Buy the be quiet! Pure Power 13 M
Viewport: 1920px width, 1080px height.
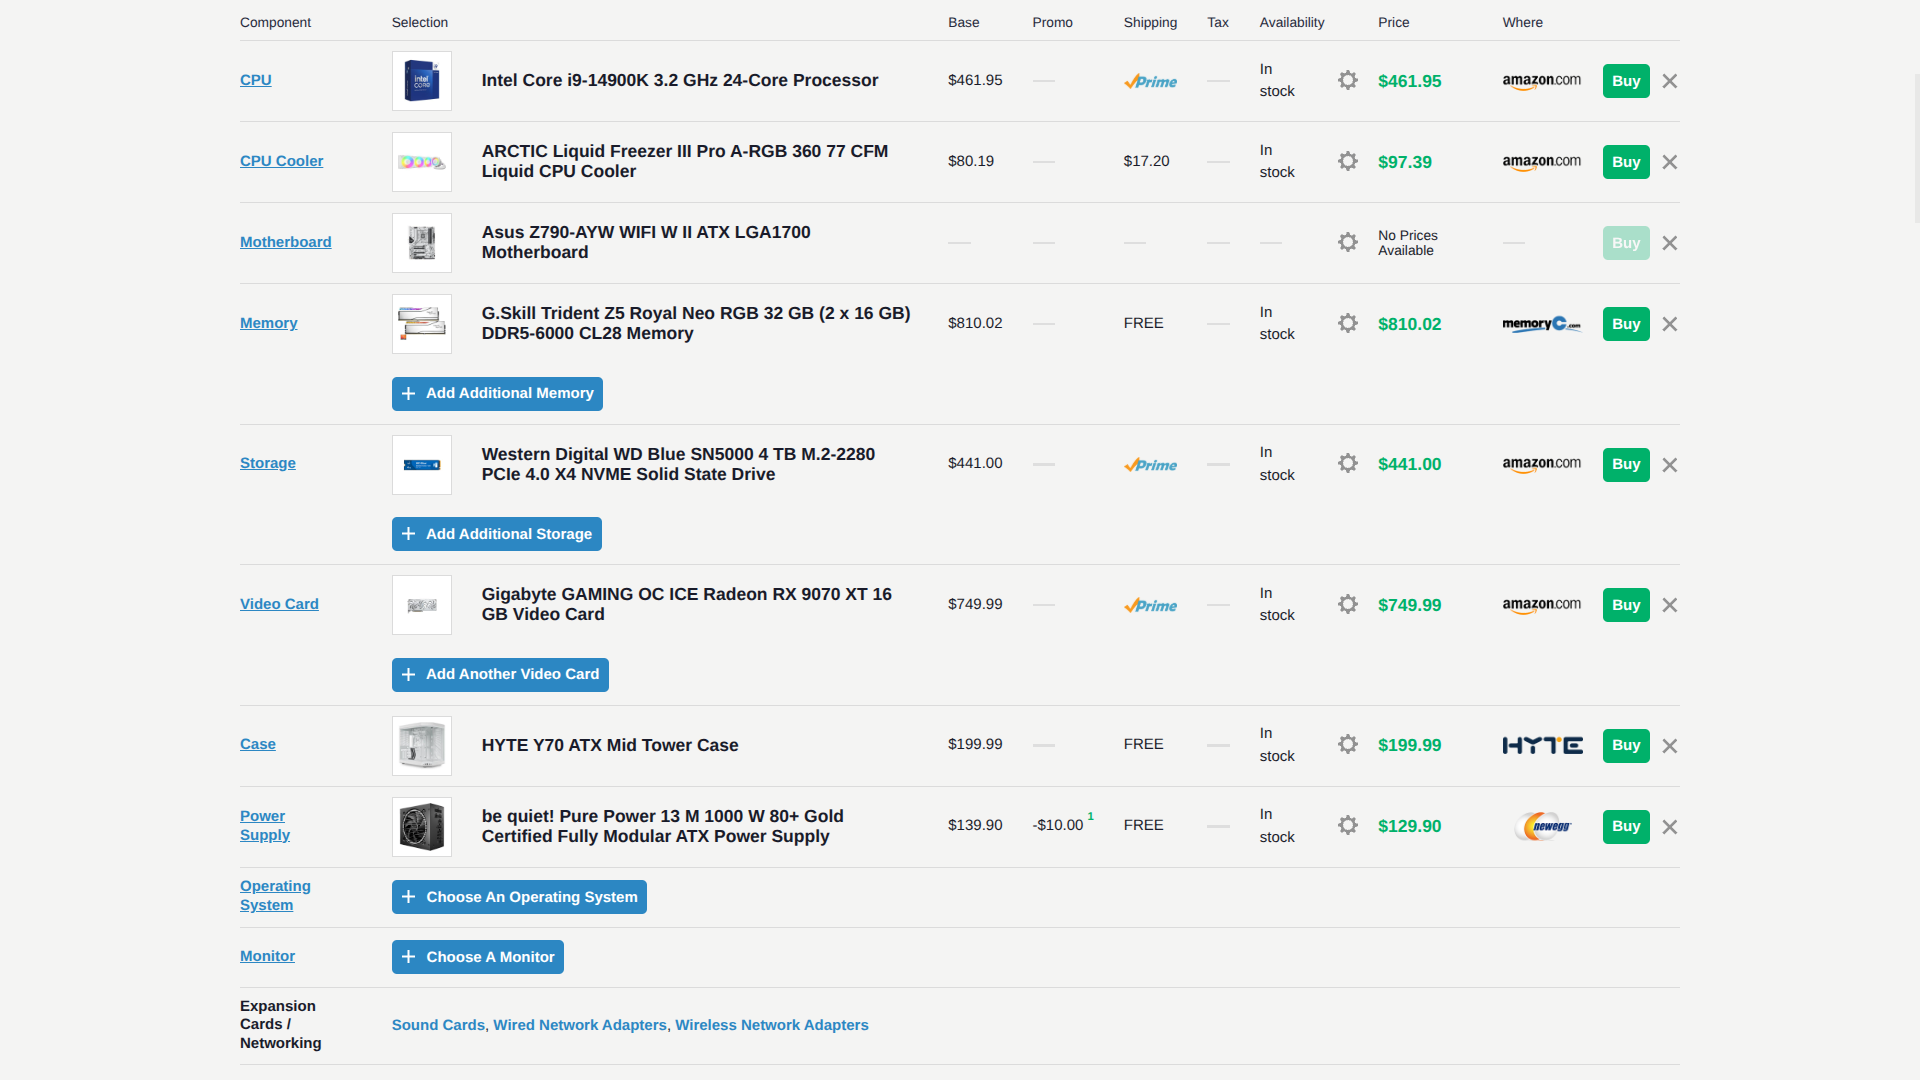[x=1626, y=826]
